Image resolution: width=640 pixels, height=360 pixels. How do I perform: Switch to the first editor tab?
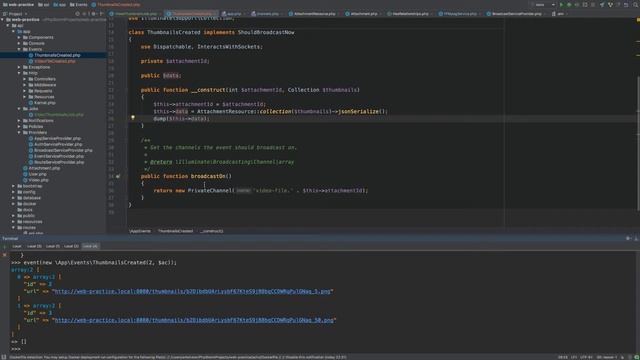coord(136,14)
